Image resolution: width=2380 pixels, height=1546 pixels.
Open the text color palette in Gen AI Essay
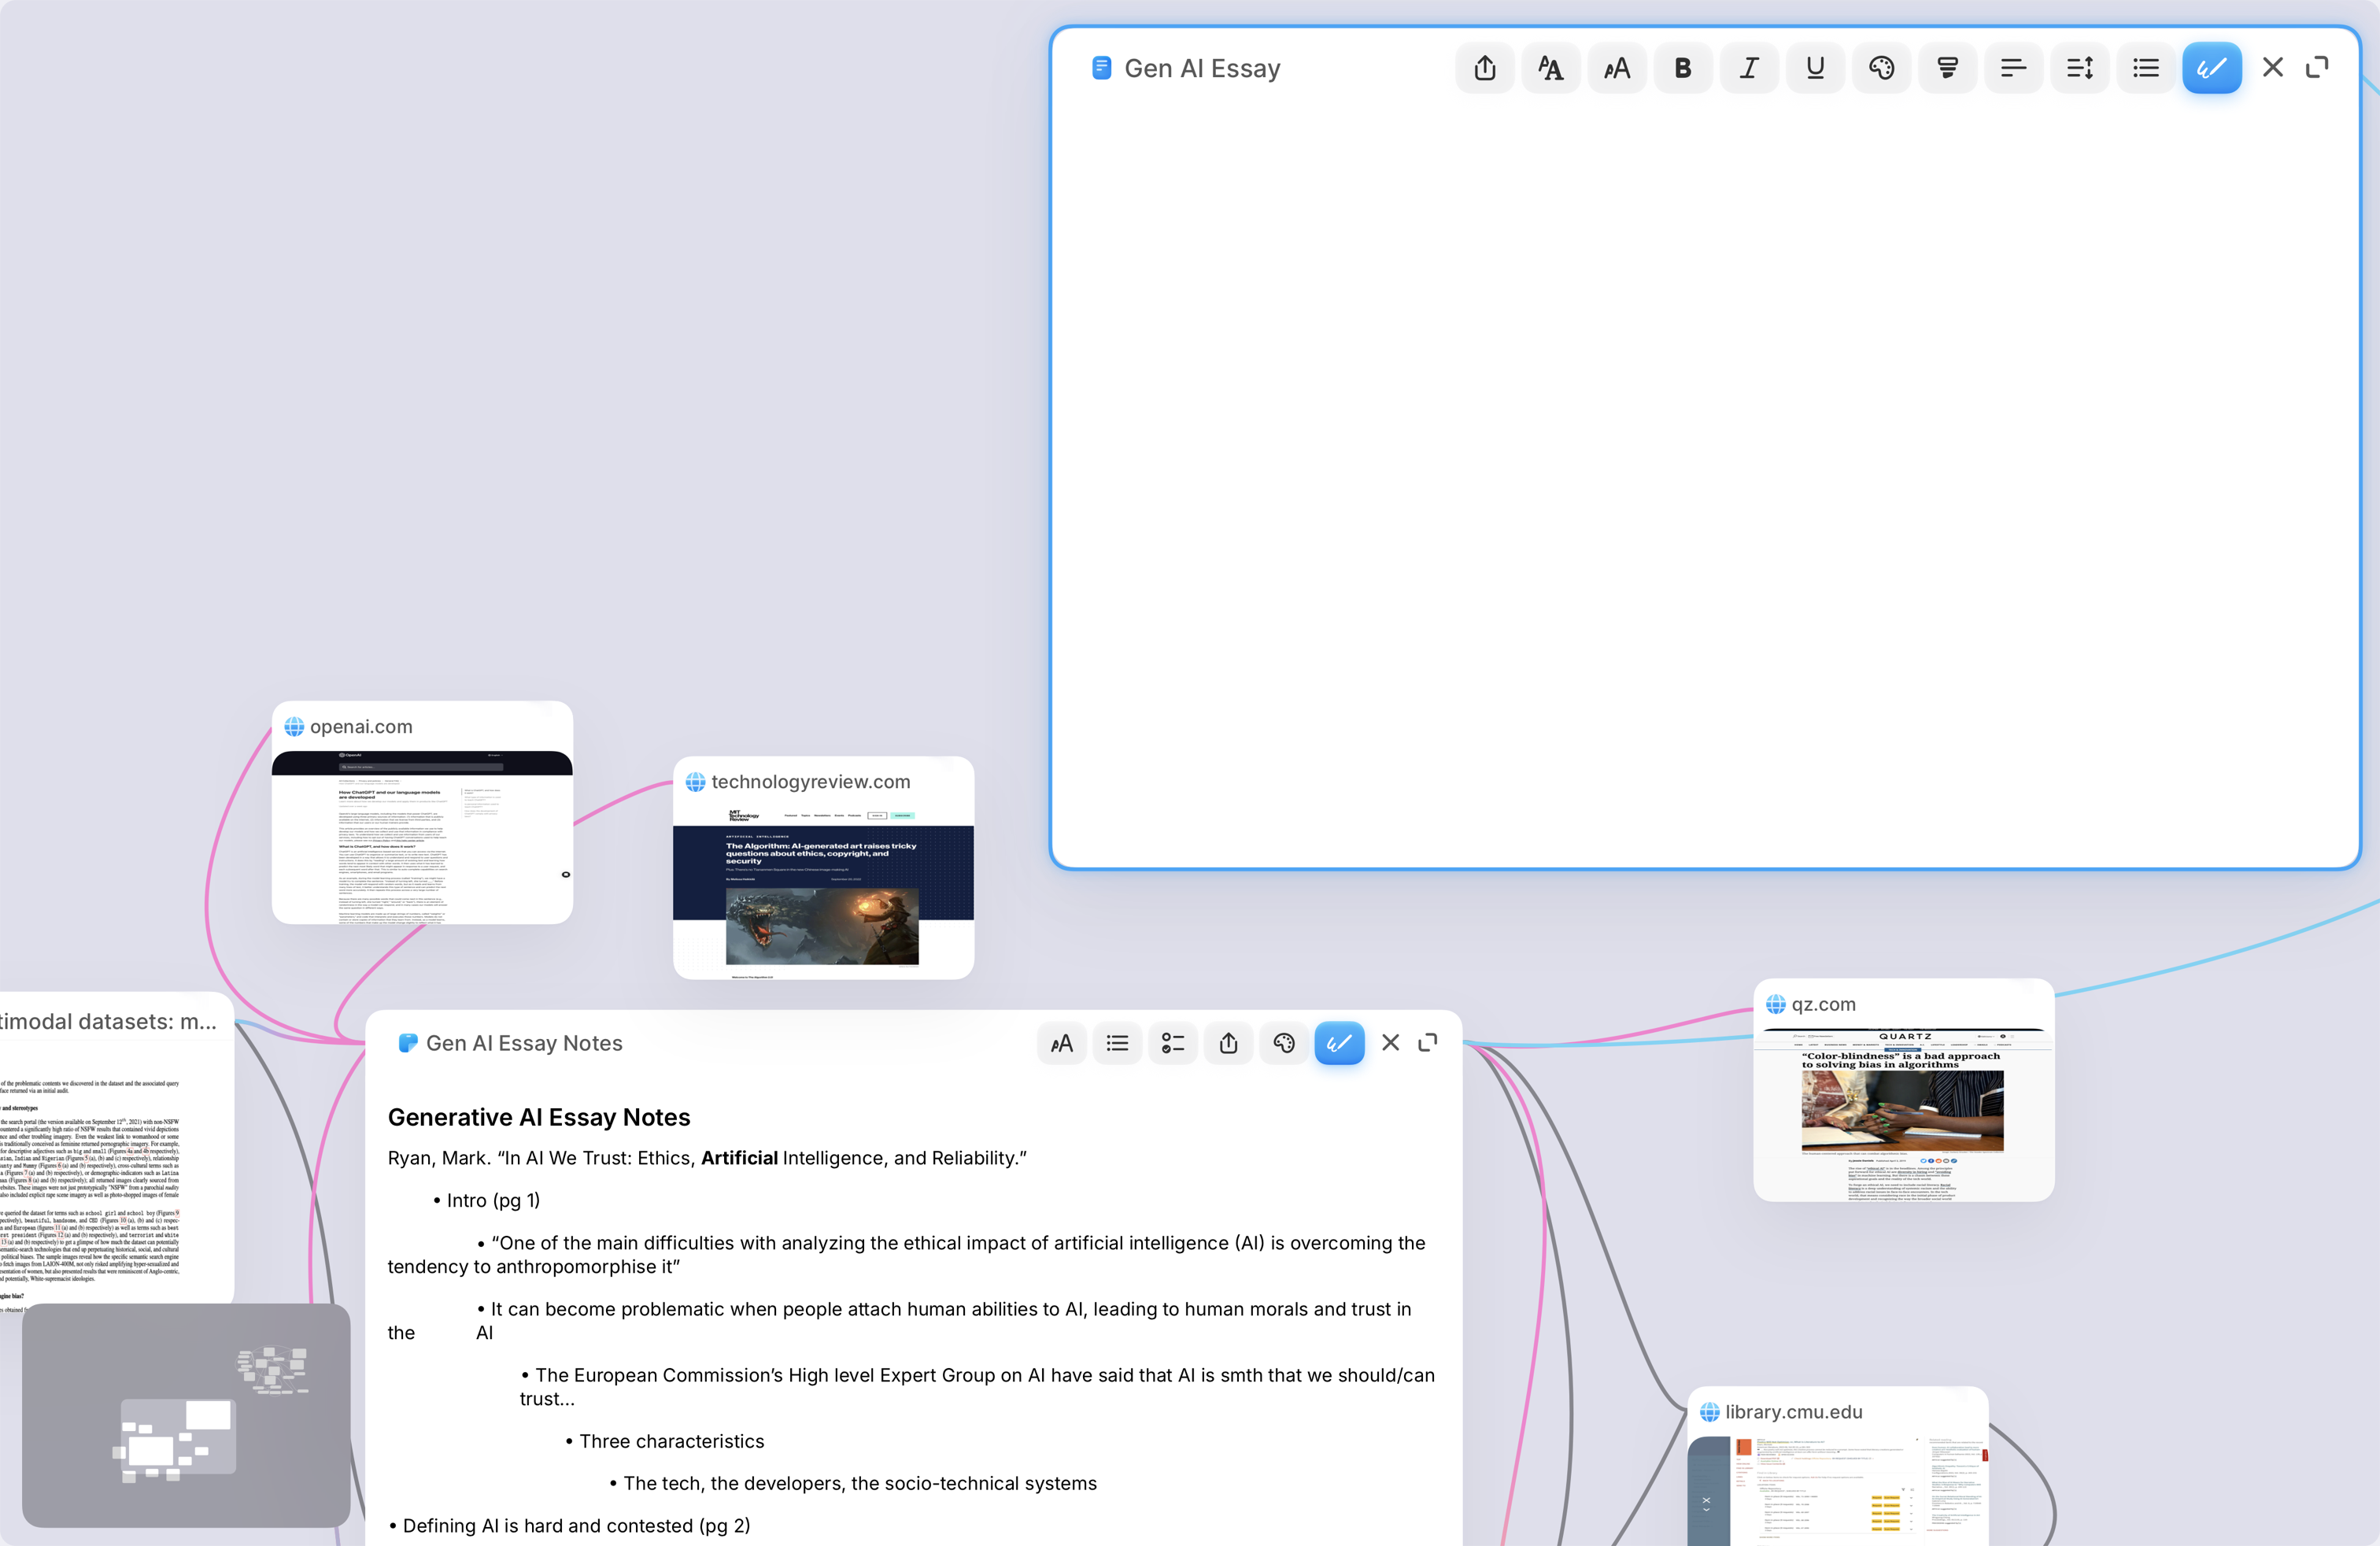point(1881,68)
